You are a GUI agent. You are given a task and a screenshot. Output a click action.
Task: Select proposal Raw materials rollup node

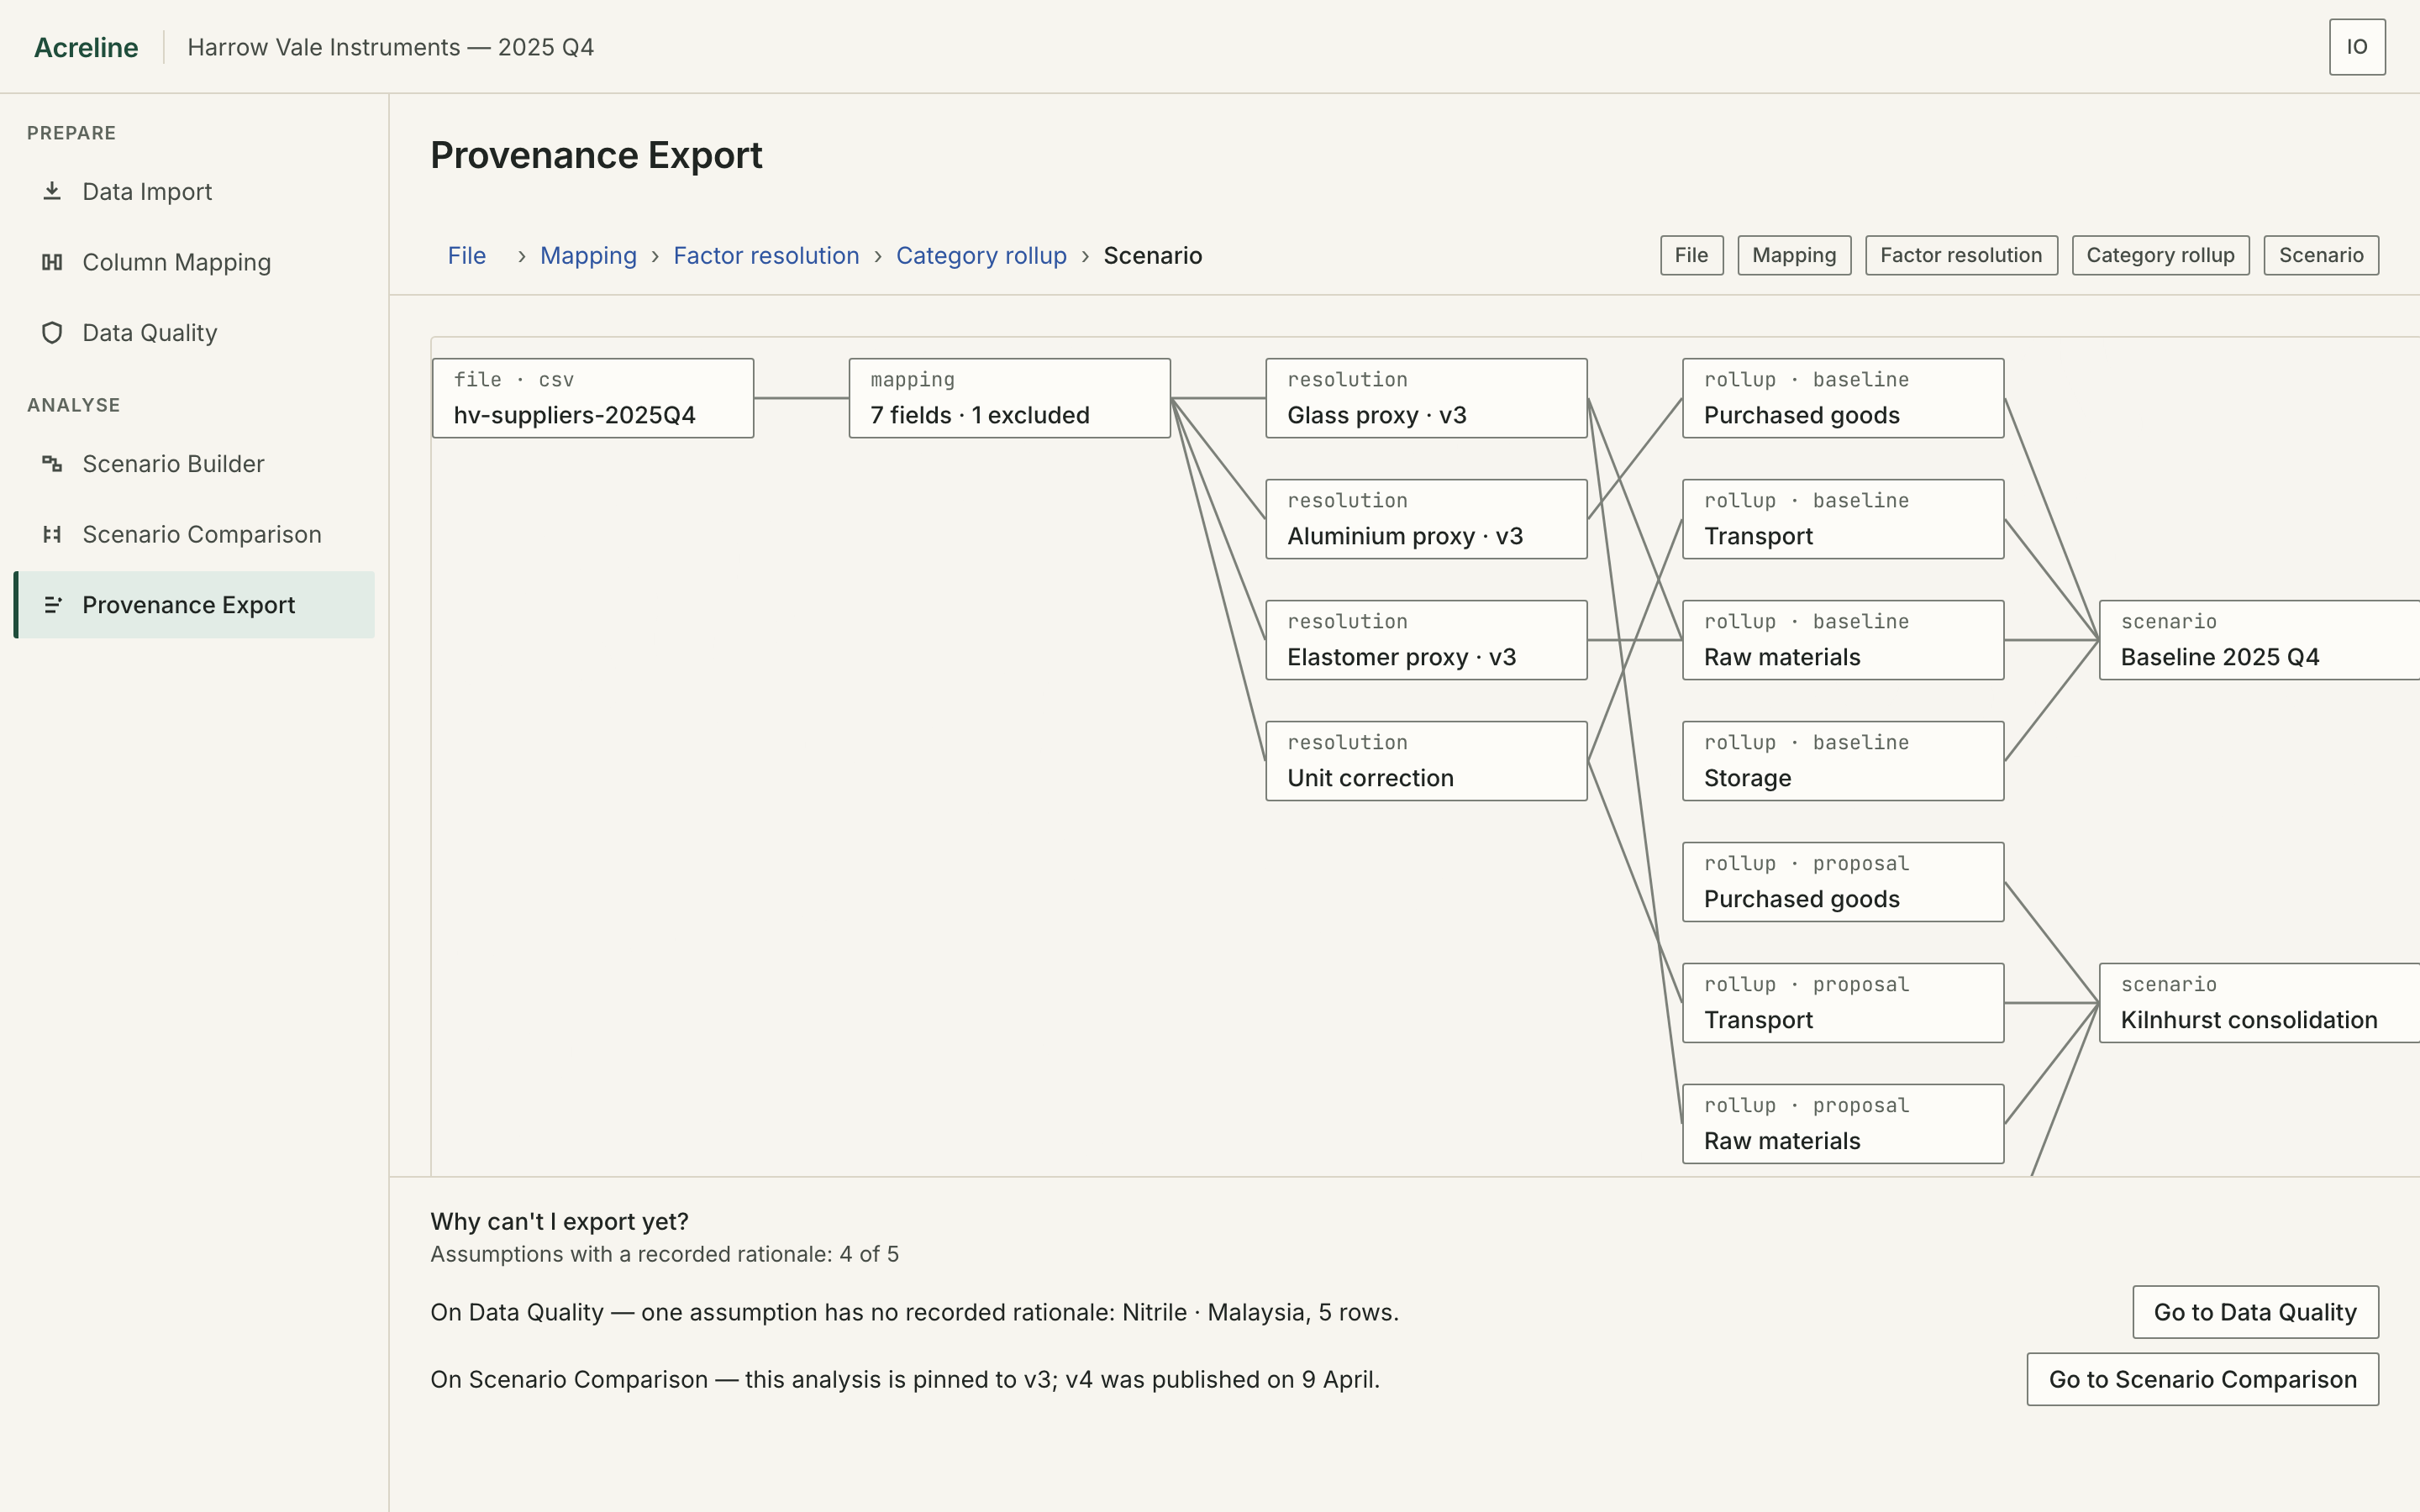[1843, 1124]
